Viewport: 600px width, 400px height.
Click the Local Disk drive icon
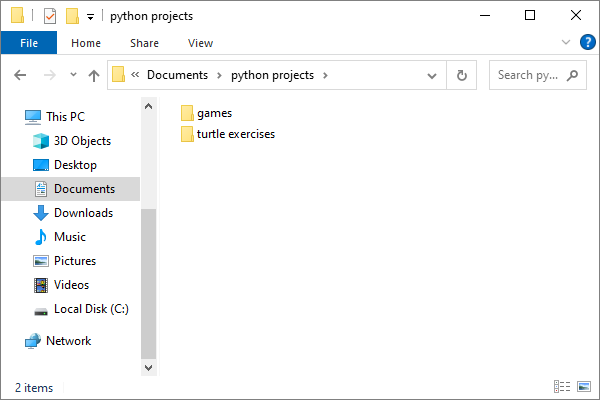41,312
